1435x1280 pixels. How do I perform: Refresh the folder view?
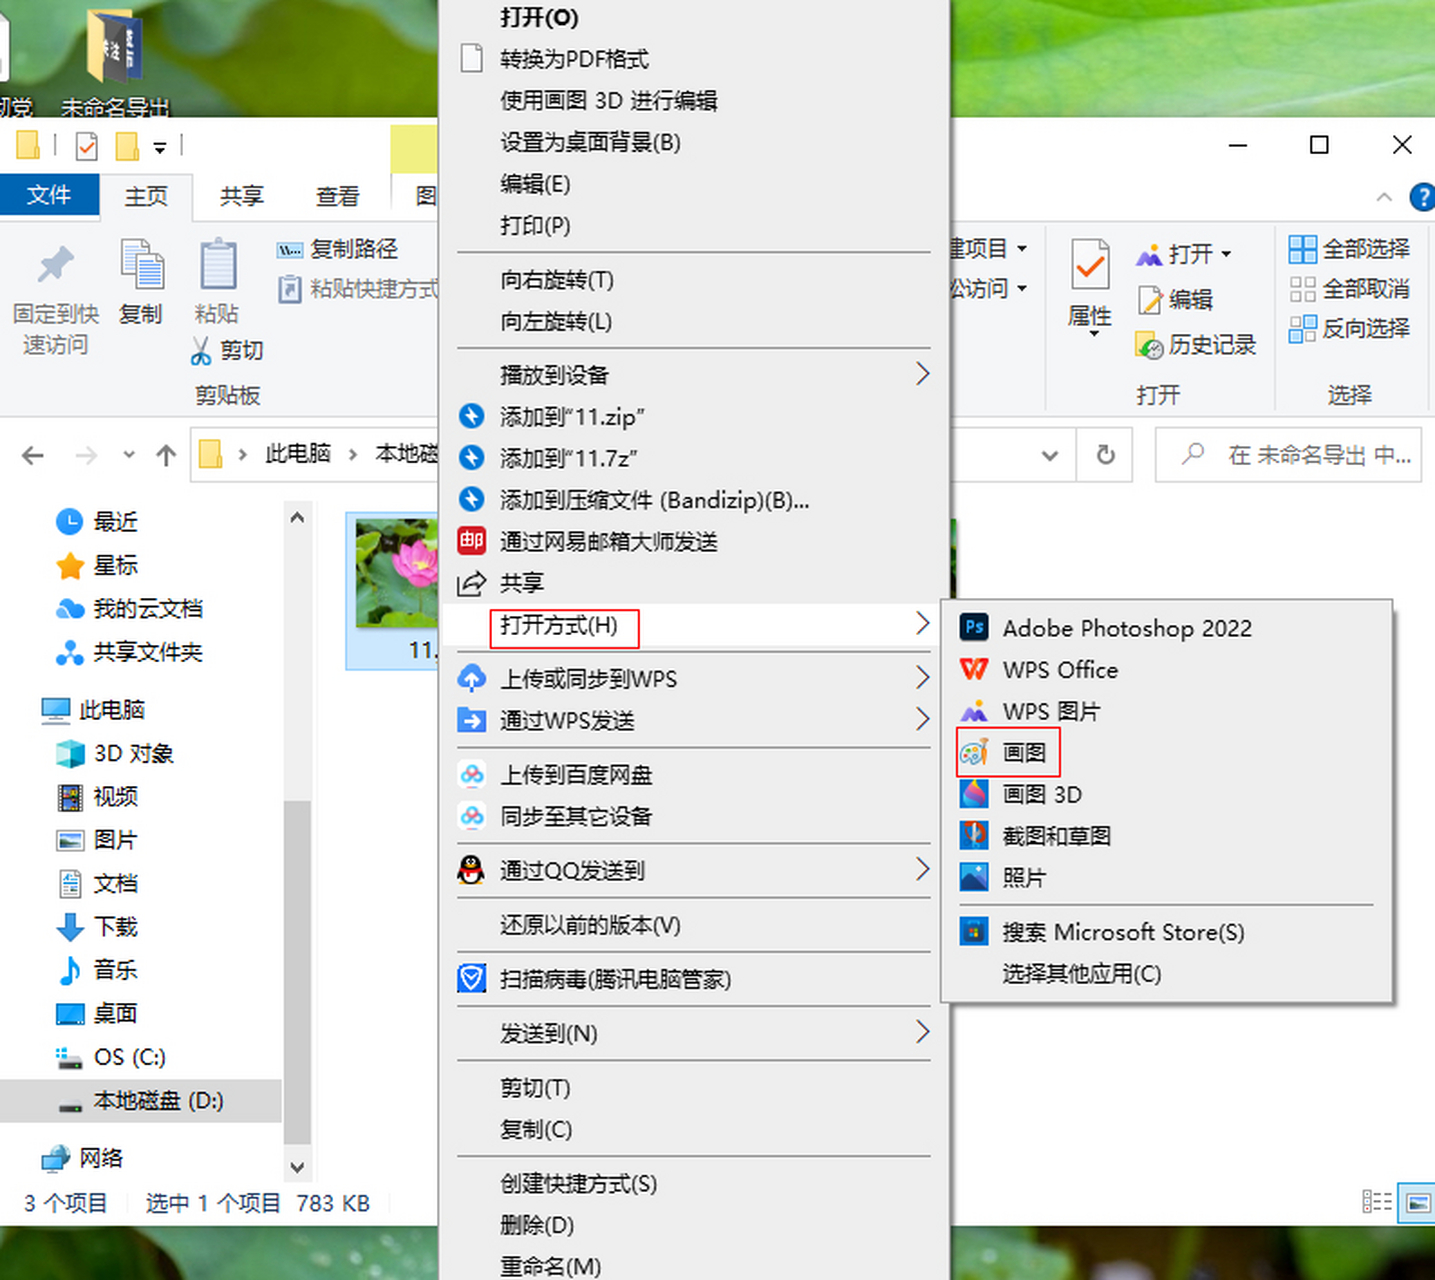[1105, 455]
